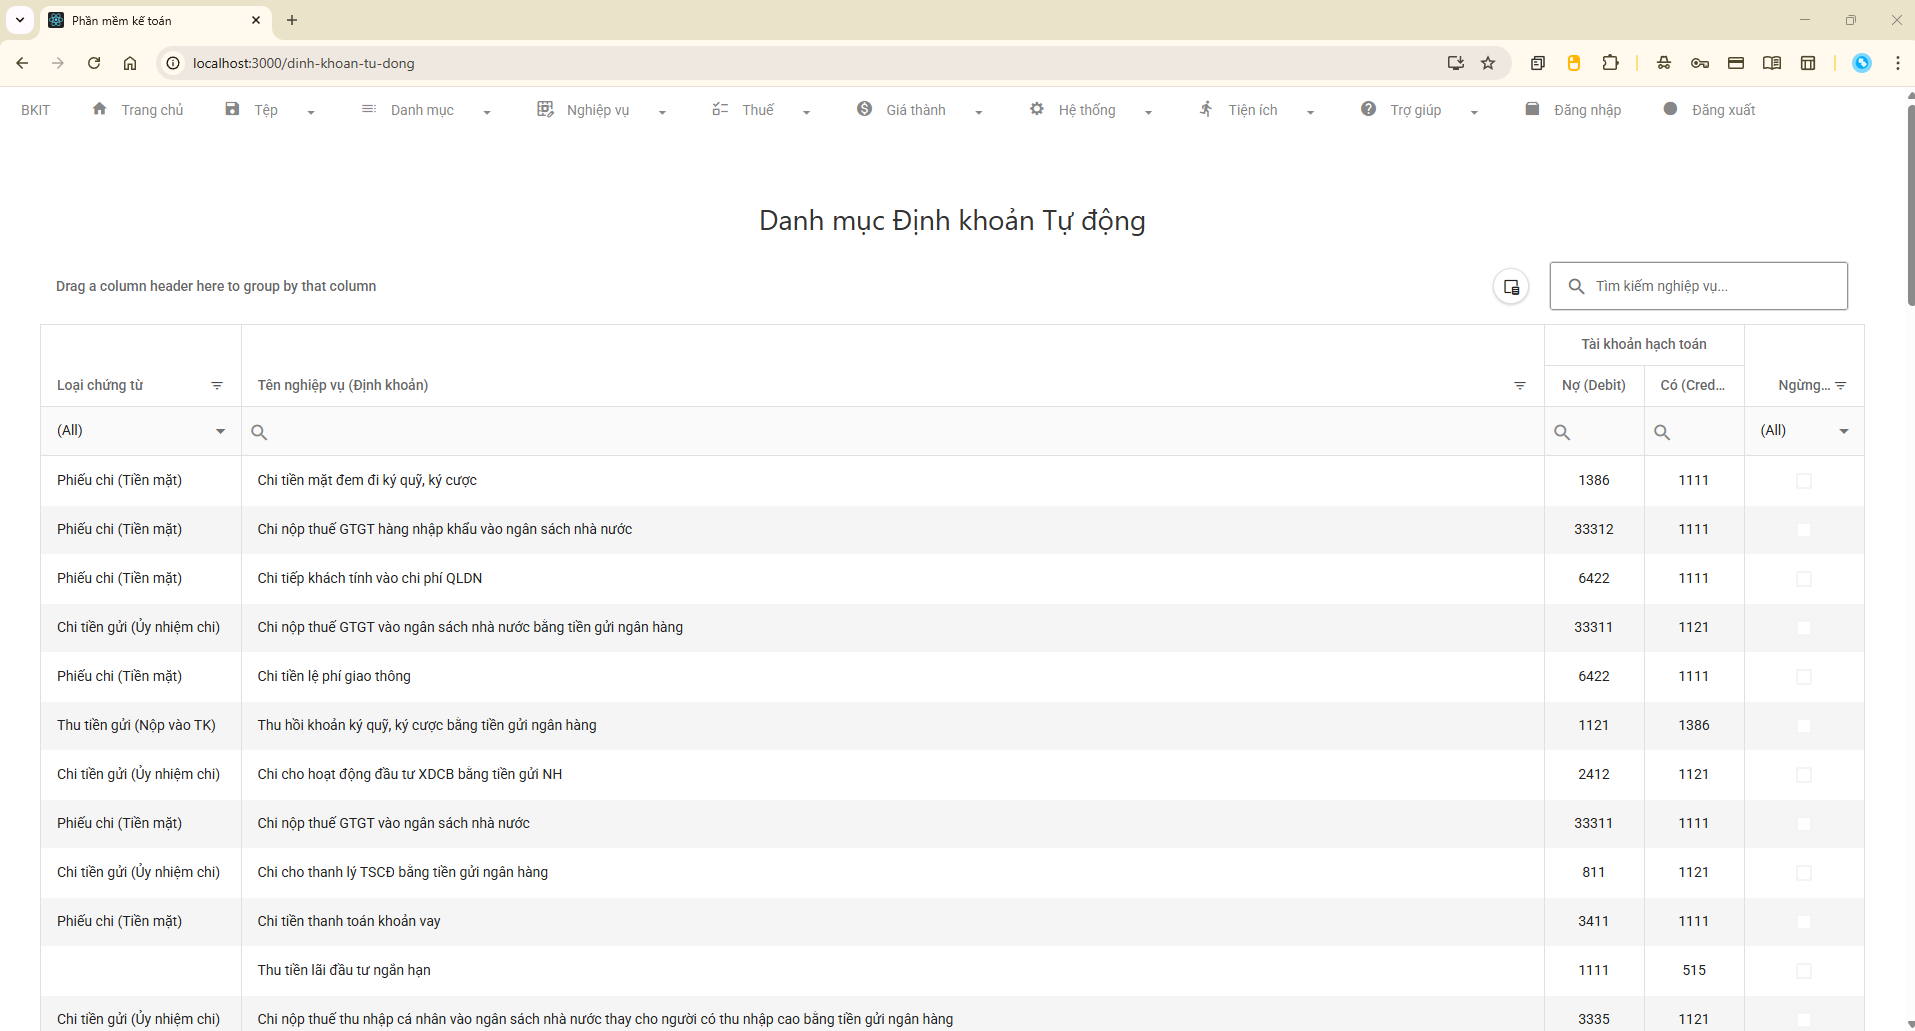Open the Trang chủ menu item
The image size is (1915, 1031).
coord(152,110)
